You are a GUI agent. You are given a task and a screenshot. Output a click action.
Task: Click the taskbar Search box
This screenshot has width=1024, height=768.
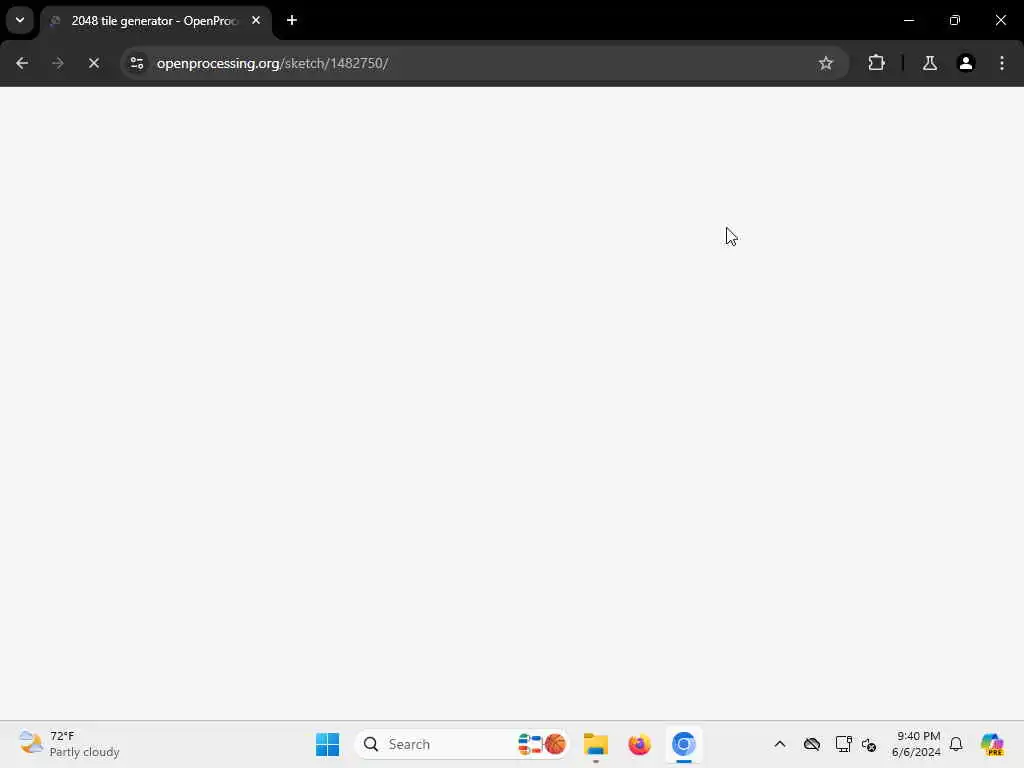(462, 744)
